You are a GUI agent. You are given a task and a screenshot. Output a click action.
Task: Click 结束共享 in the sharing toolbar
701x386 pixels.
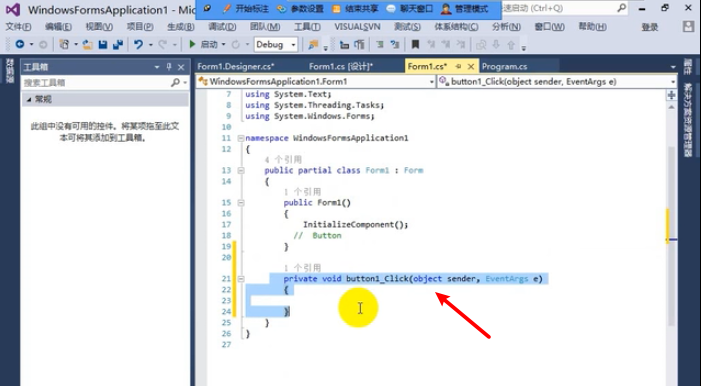tap(355, 8)
